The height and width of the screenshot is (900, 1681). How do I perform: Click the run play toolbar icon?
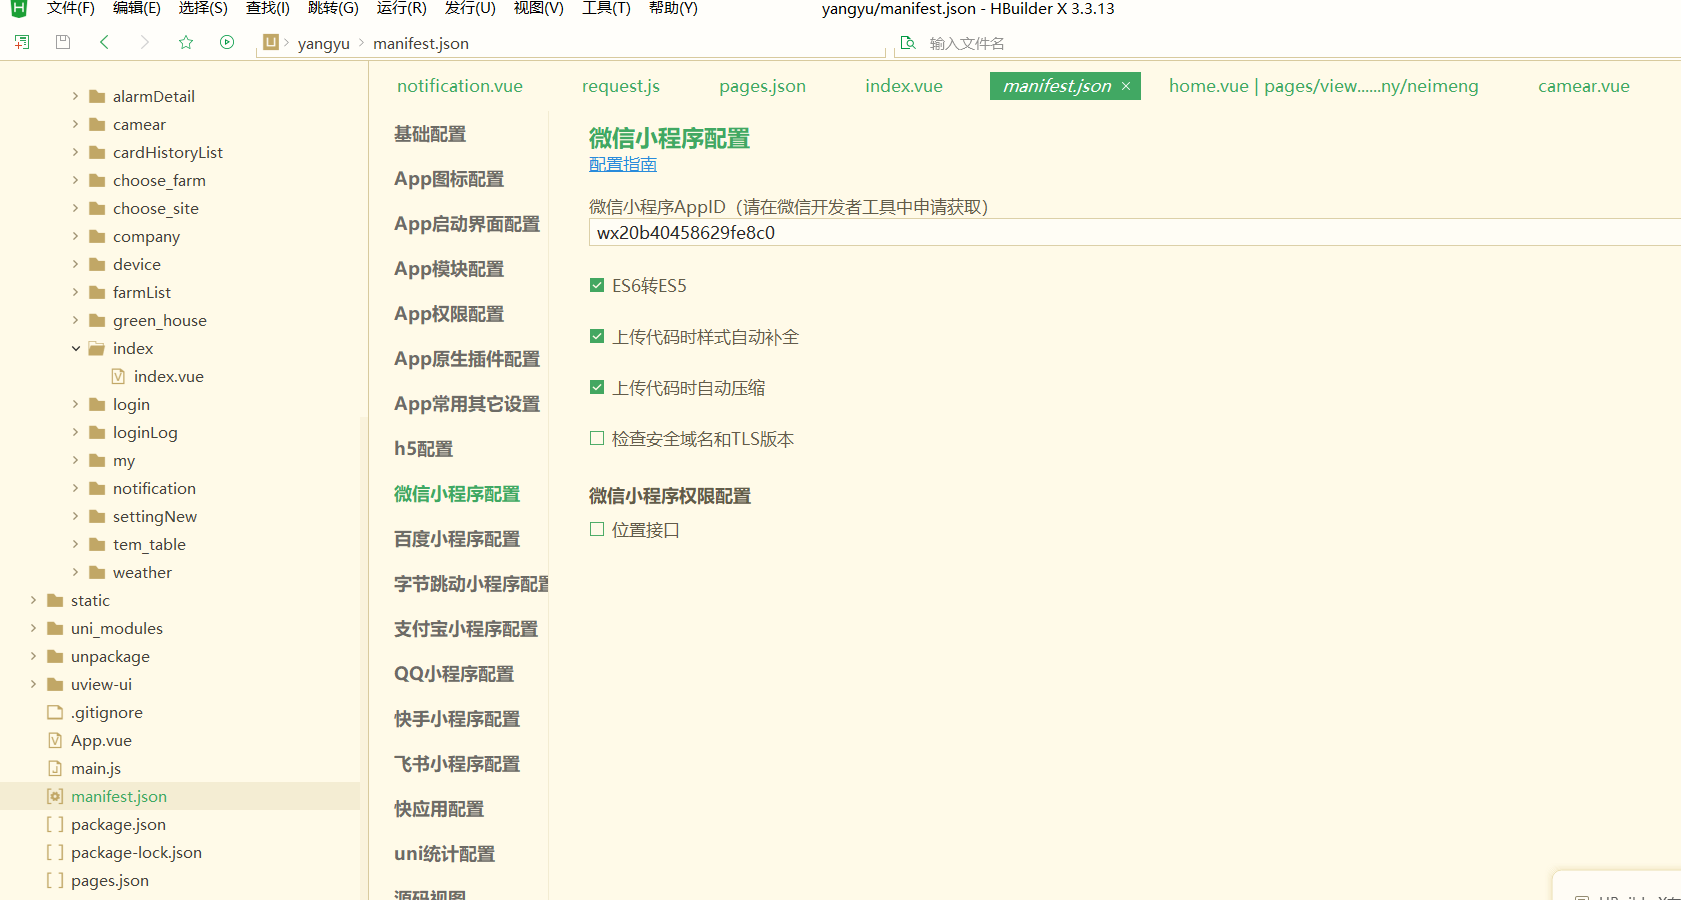(x=227, y=42)
